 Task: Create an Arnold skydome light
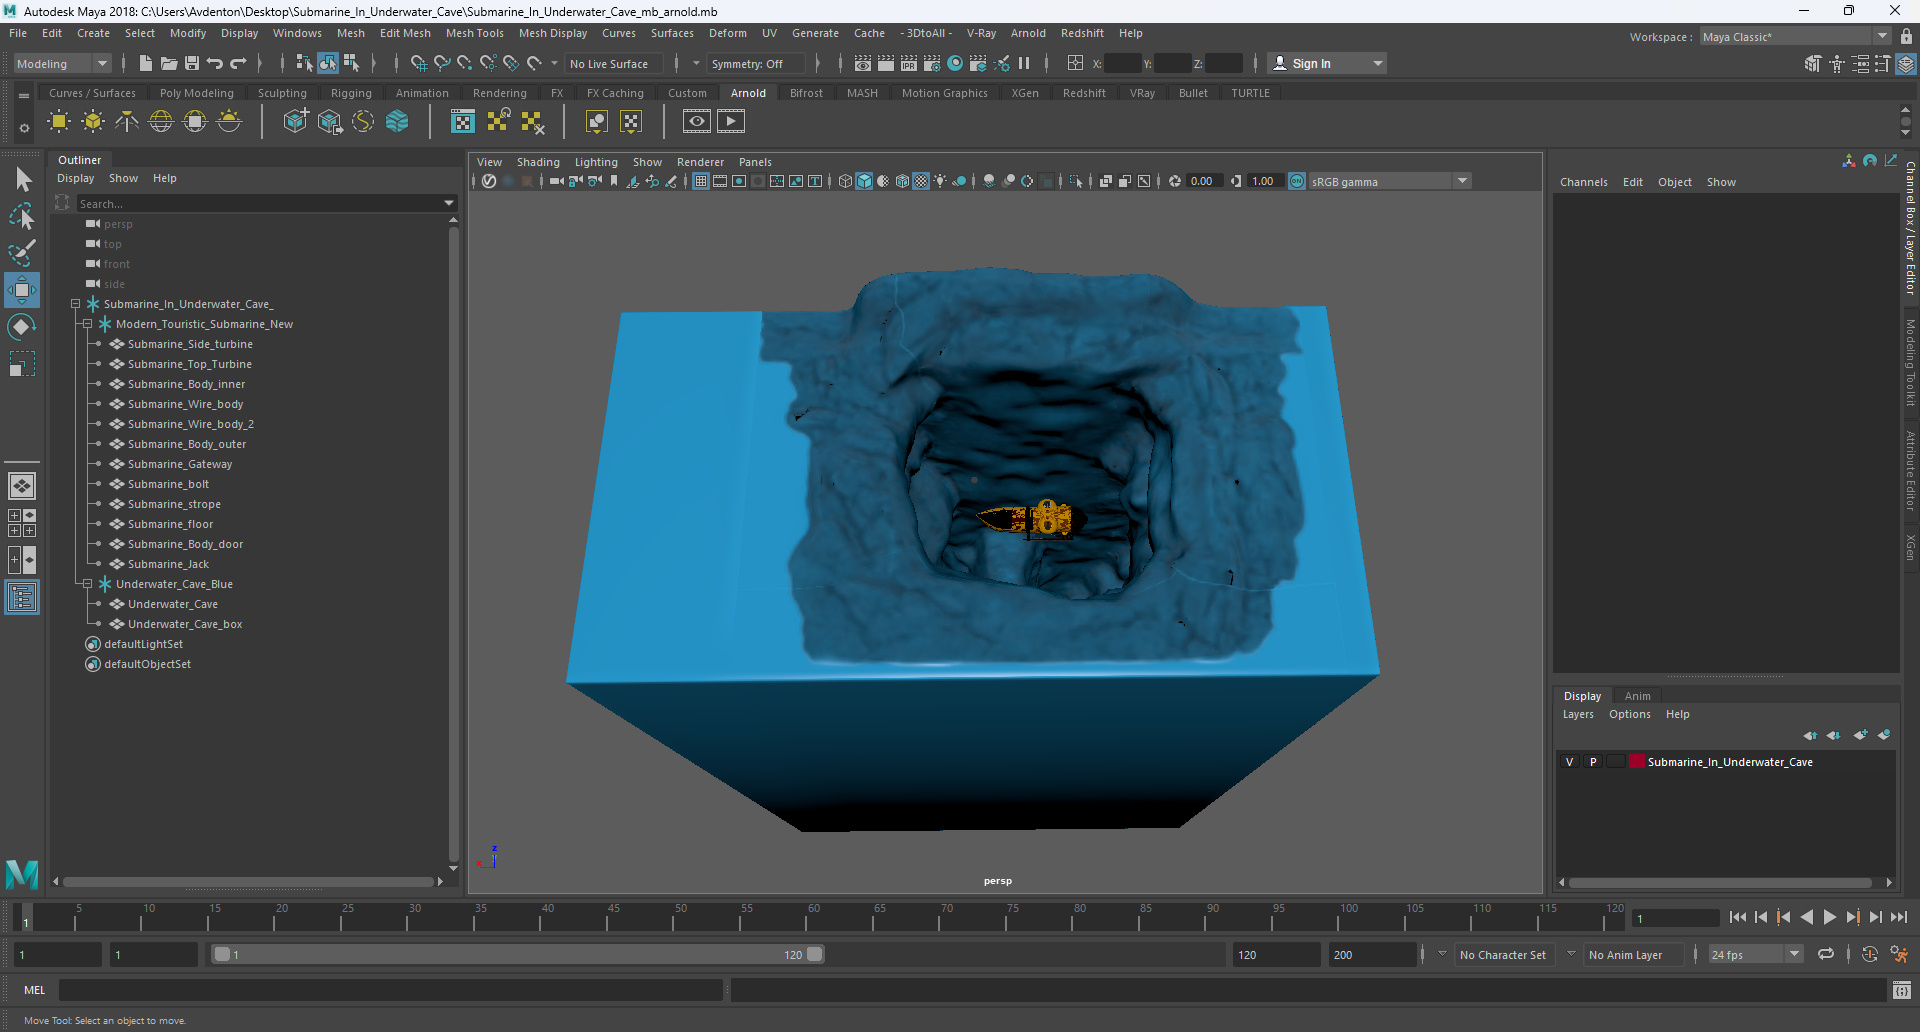point(161,122)
